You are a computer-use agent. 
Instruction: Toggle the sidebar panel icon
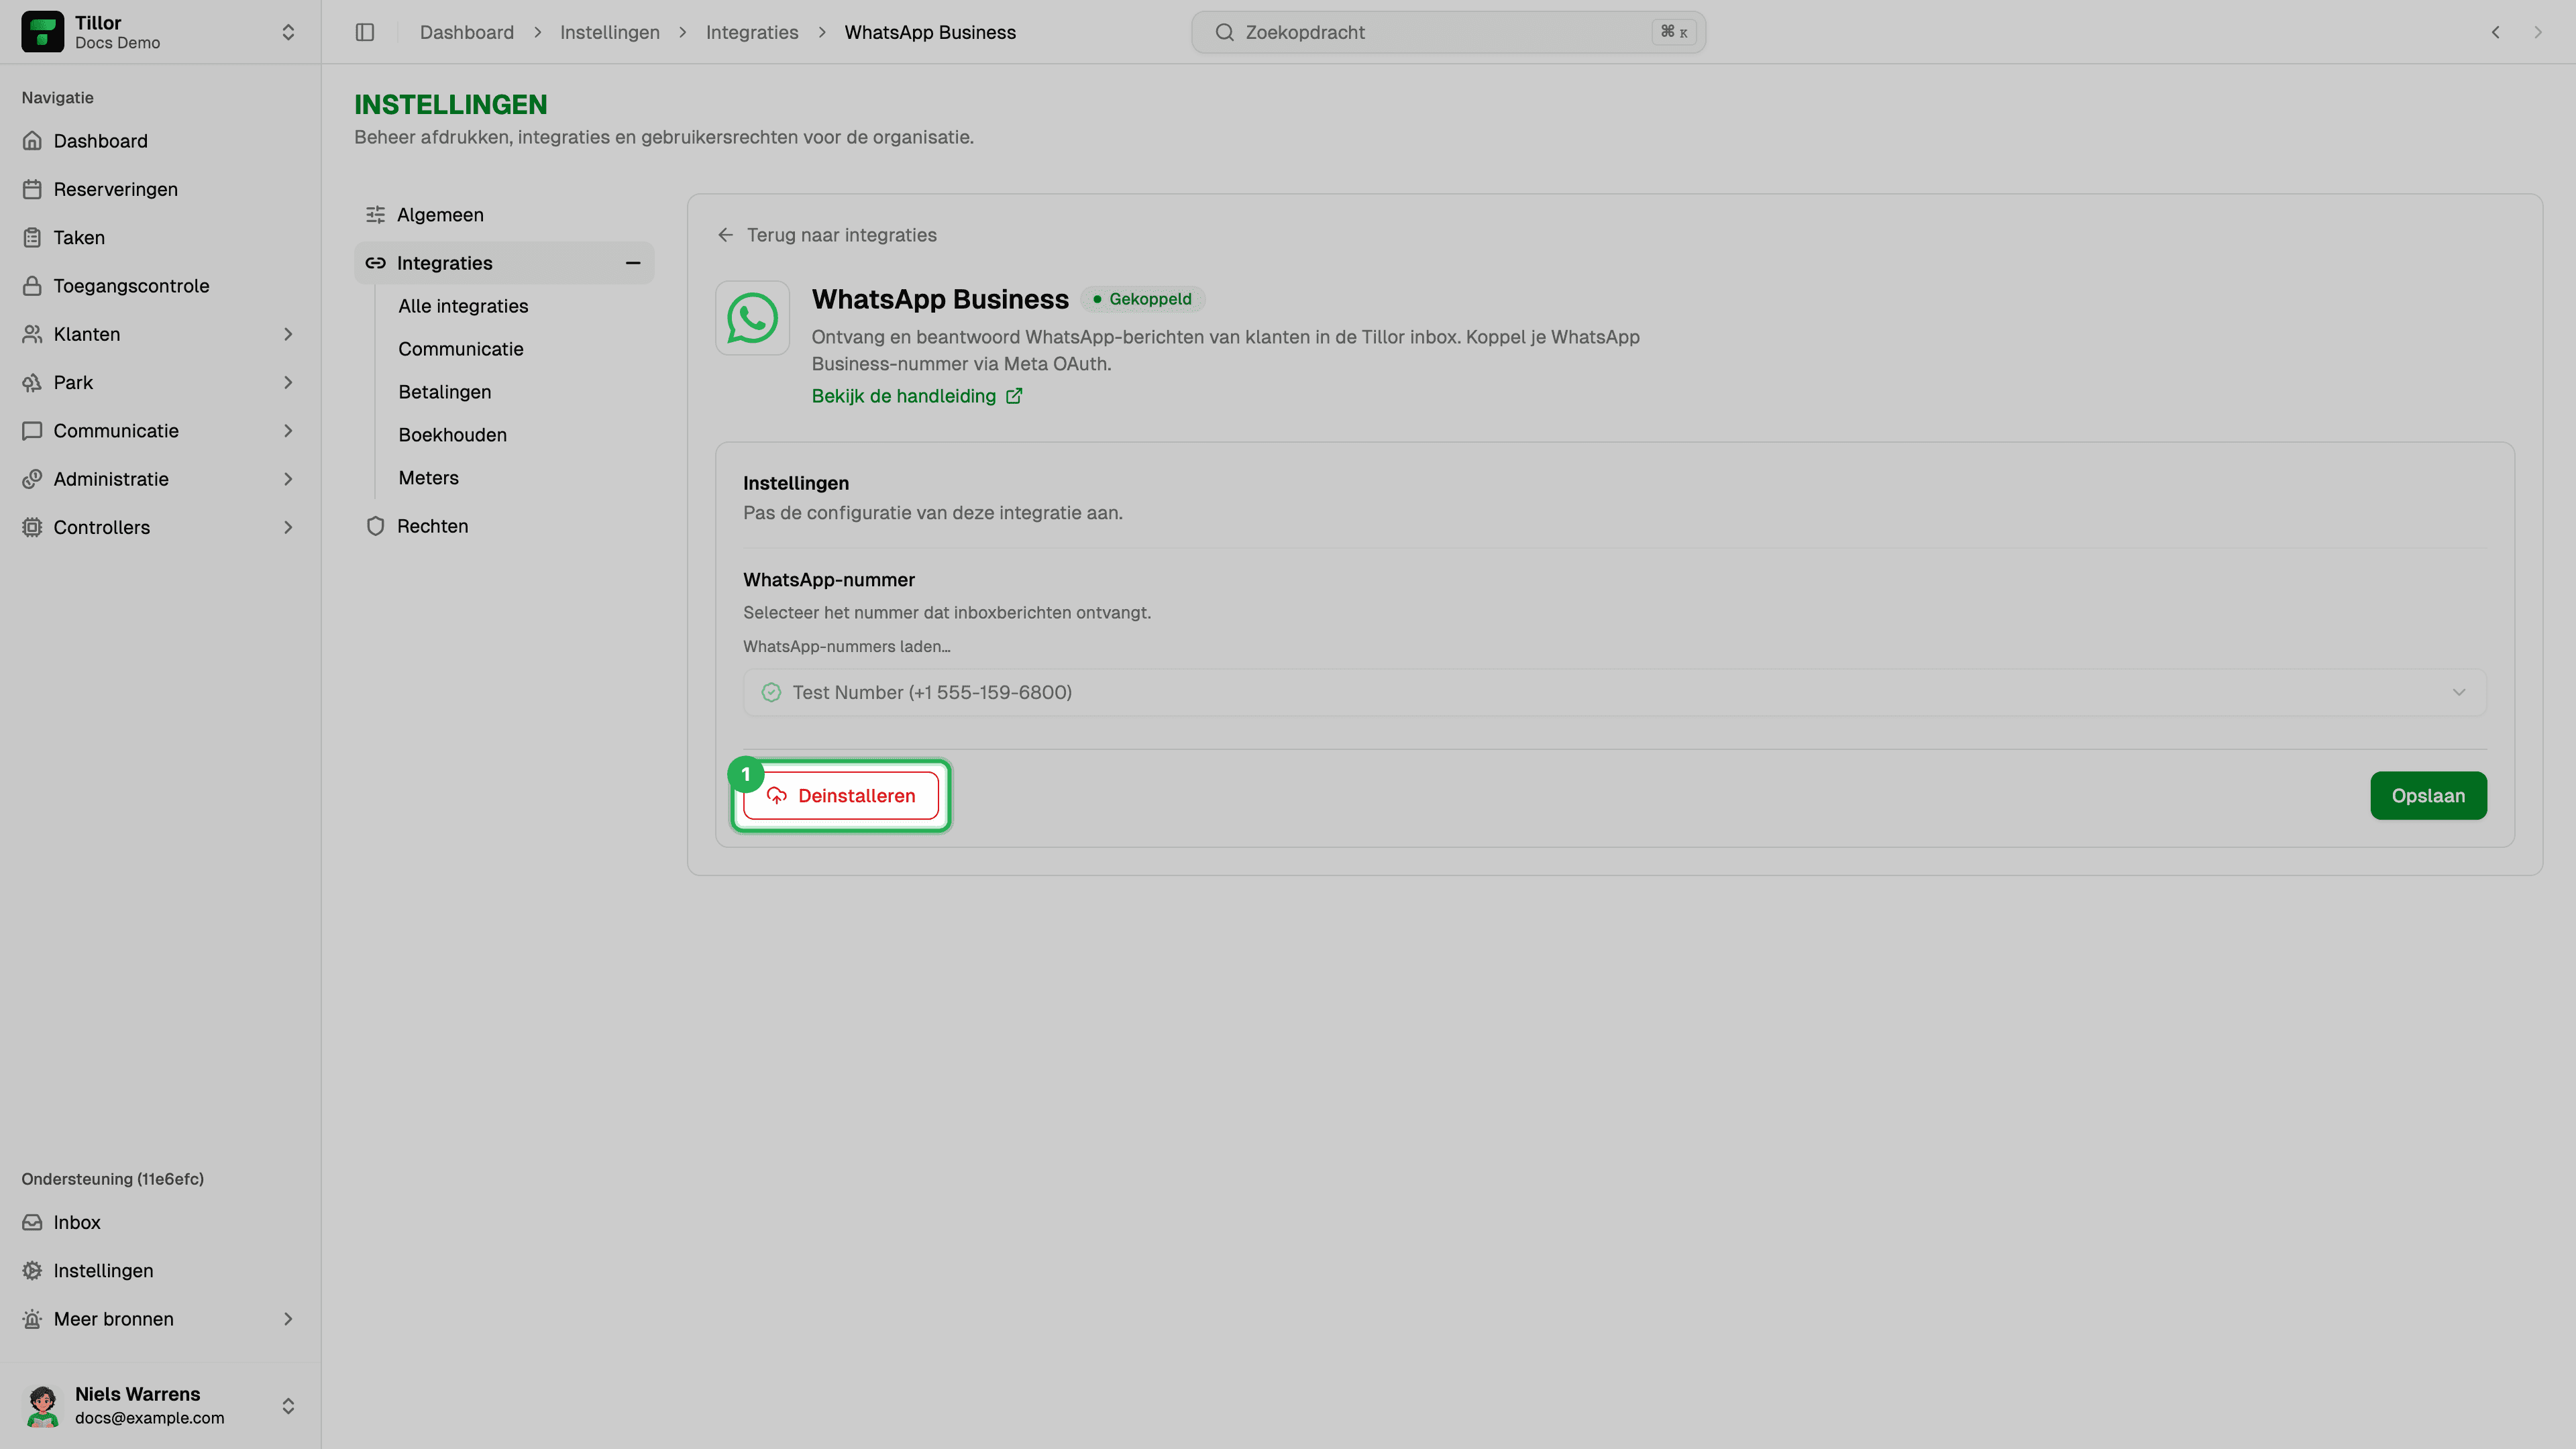(365, 32)
